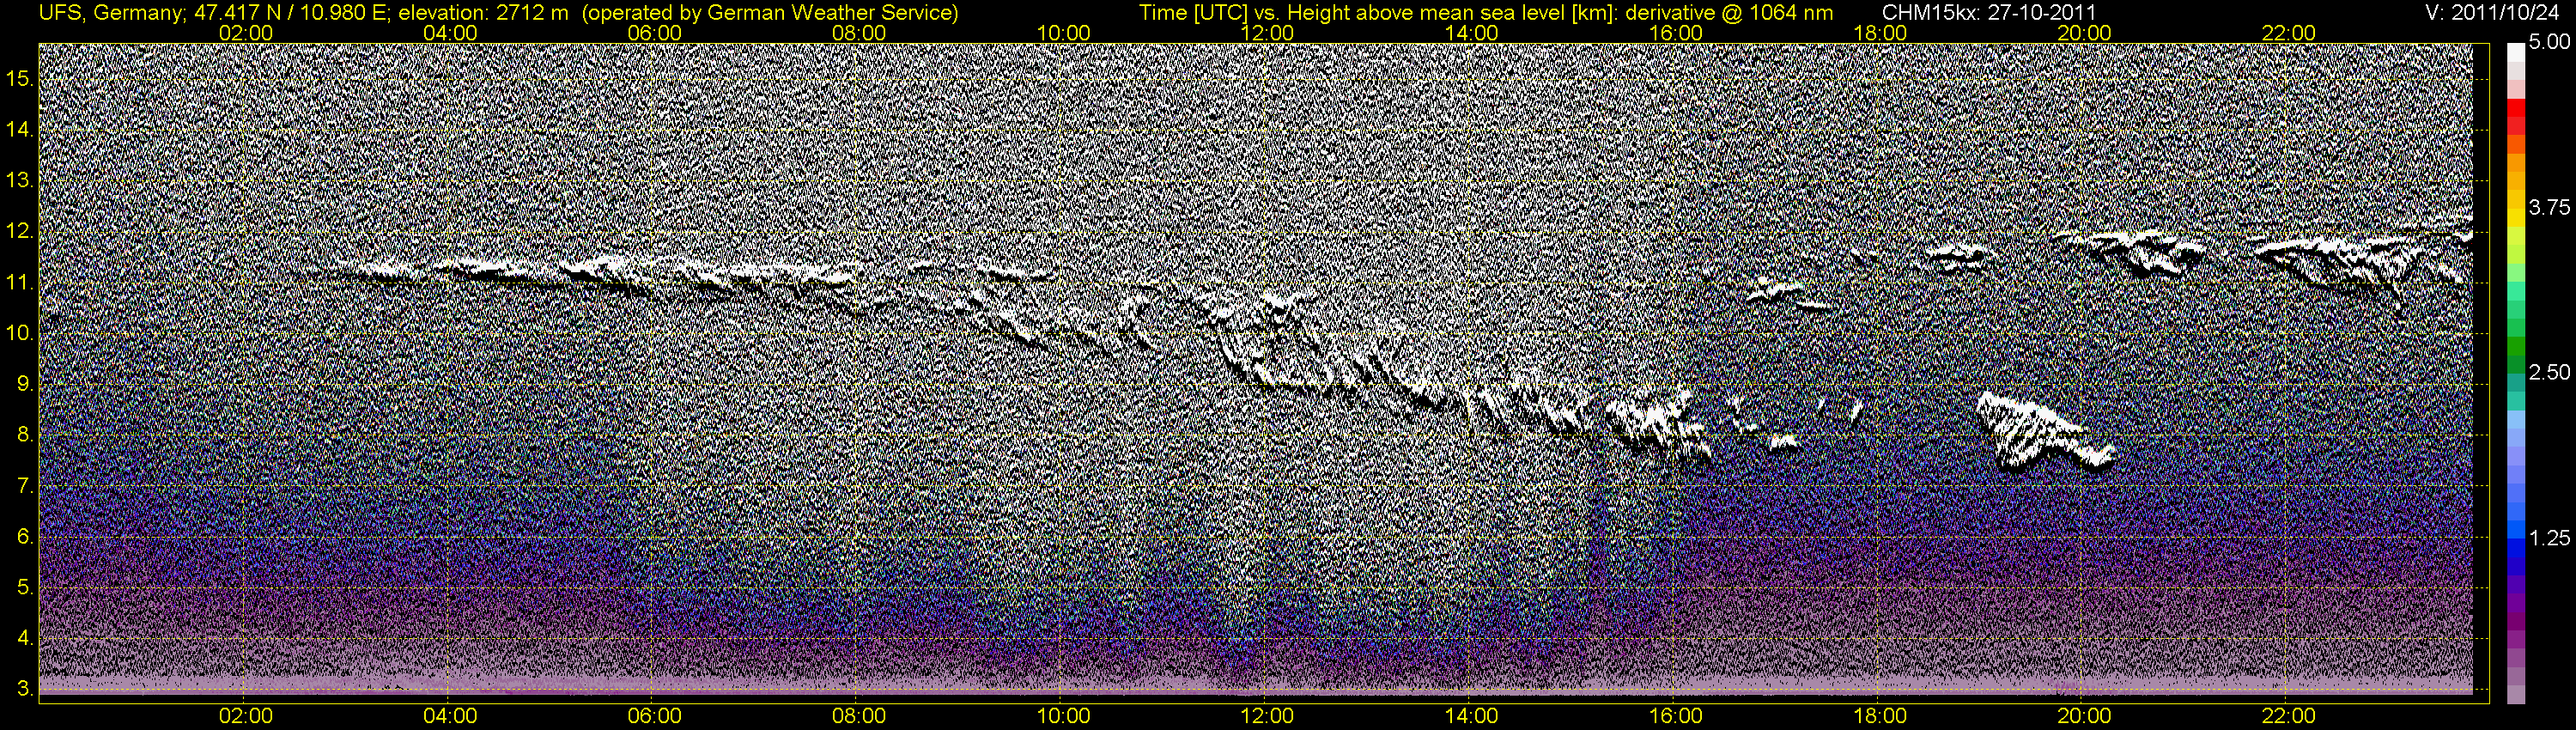
Task: Click the 20:00 label on the bottom time axis
Action: [2084, 716]
